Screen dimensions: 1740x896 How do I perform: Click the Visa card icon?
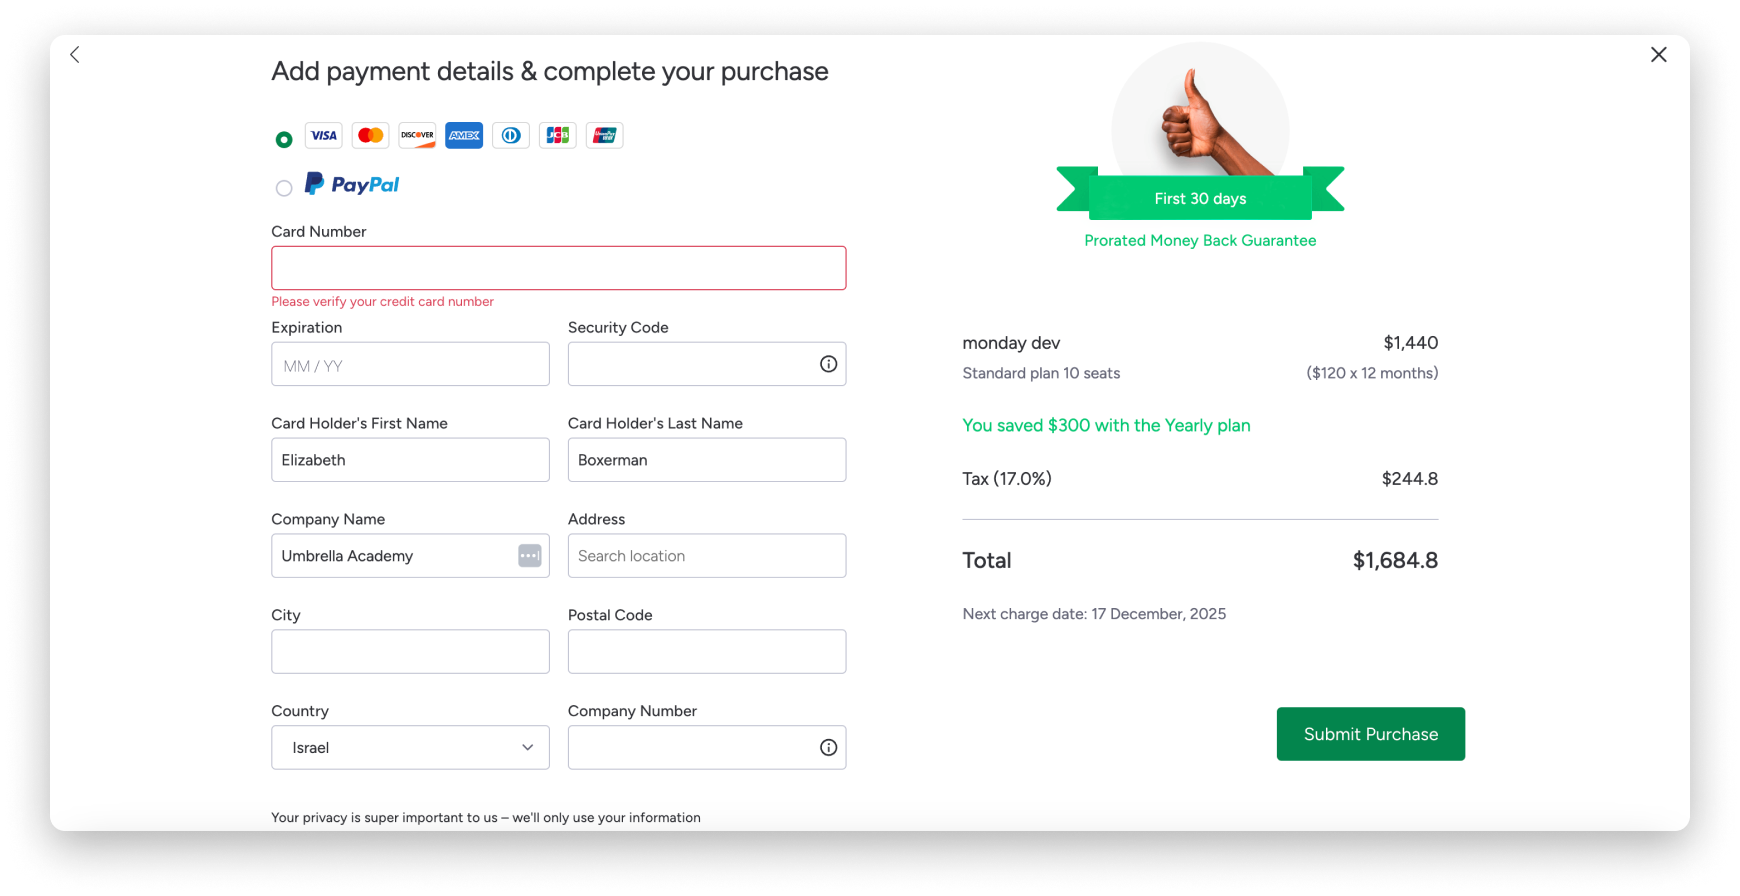(323, 136)
